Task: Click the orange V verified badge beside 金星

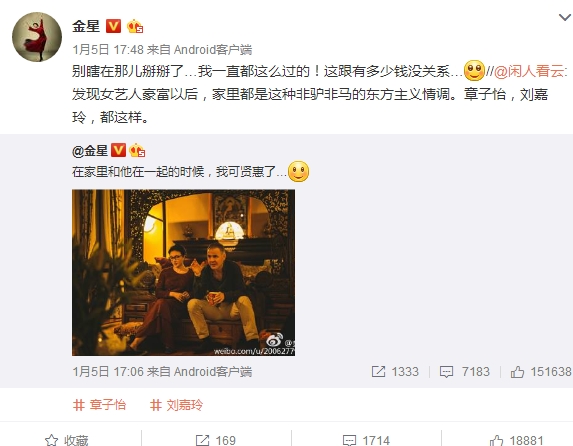Action: 113,26
